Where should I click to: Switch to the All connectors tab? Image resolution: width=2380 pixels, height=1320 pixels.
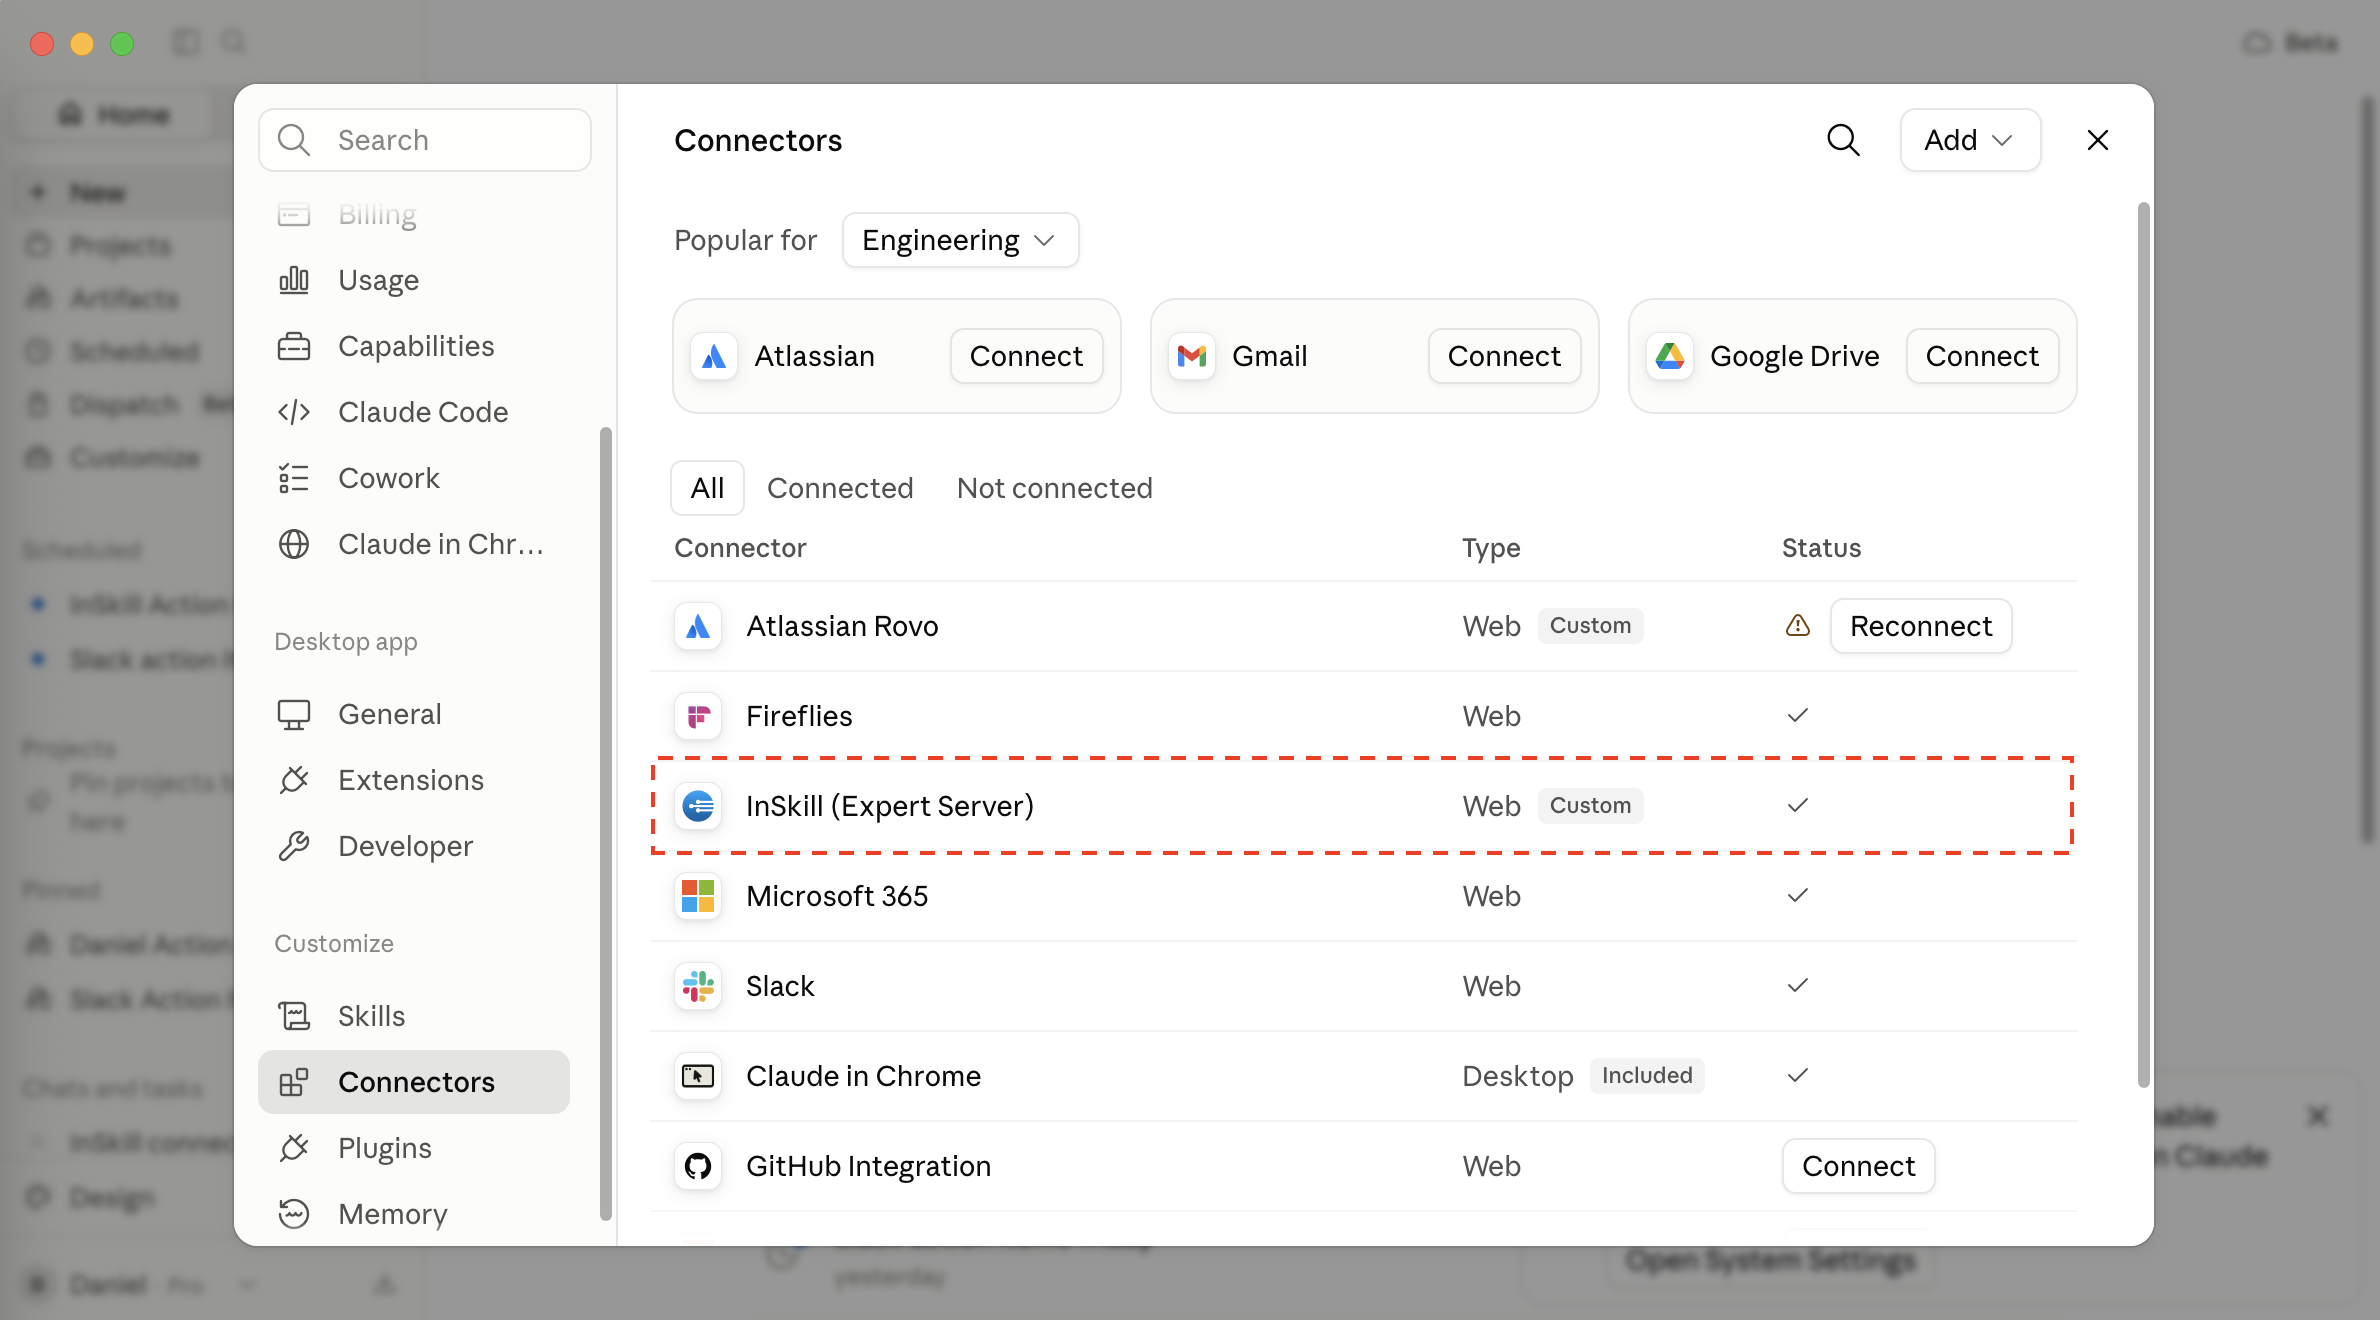[x=707, y=488]
